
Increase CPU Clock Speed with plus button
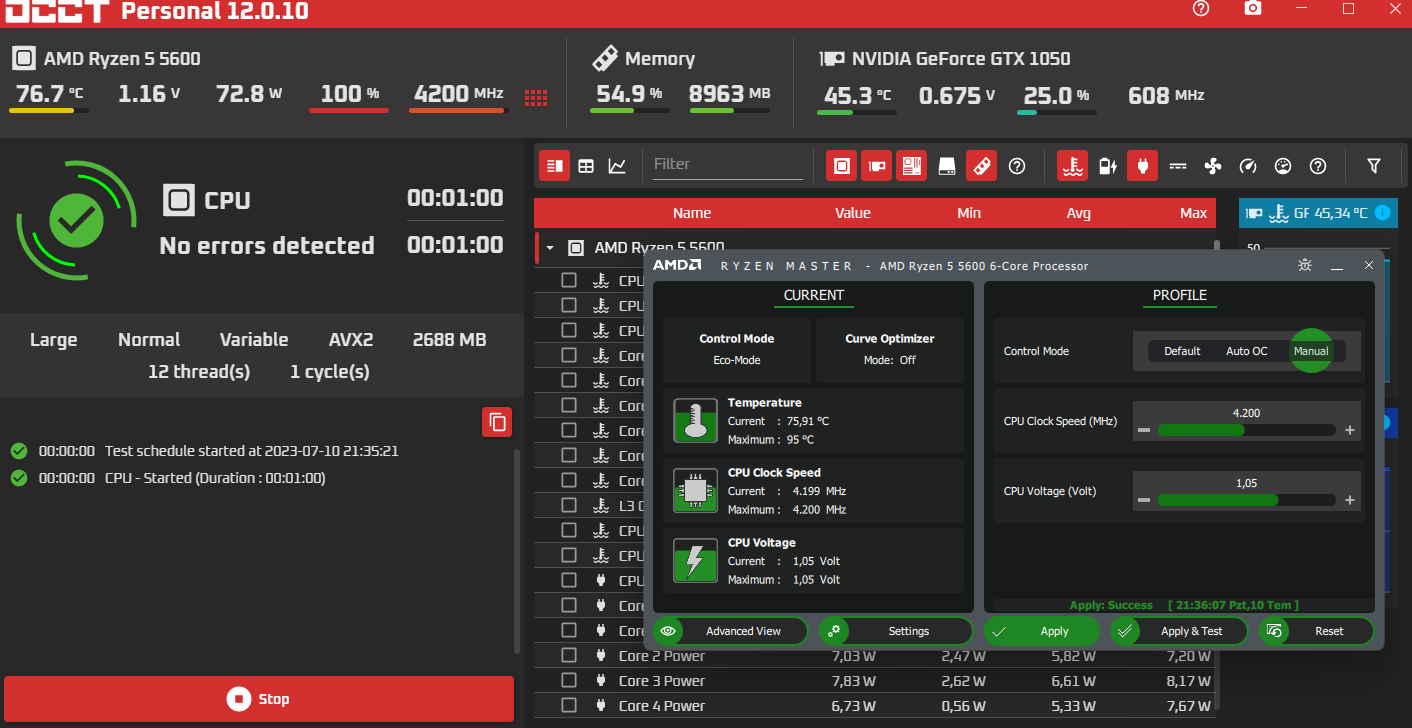1349,430
